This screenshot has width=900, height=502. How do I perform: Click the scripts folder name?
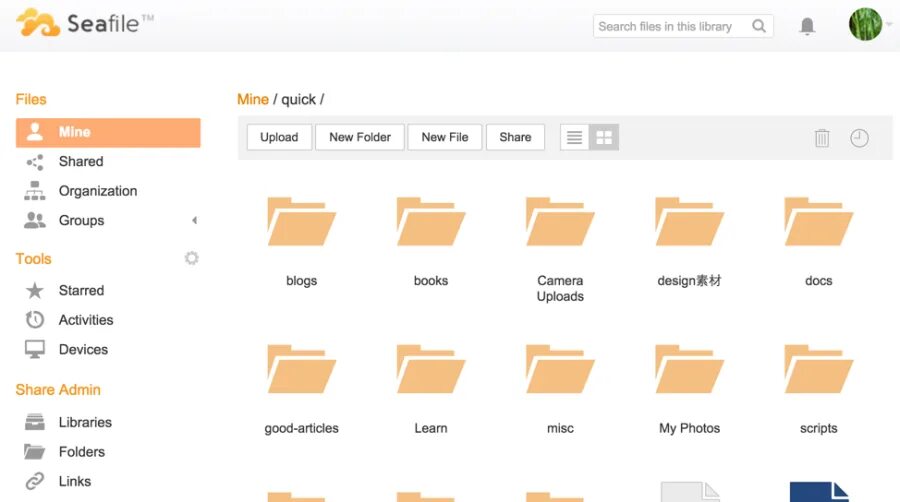(x=818, y=428)
